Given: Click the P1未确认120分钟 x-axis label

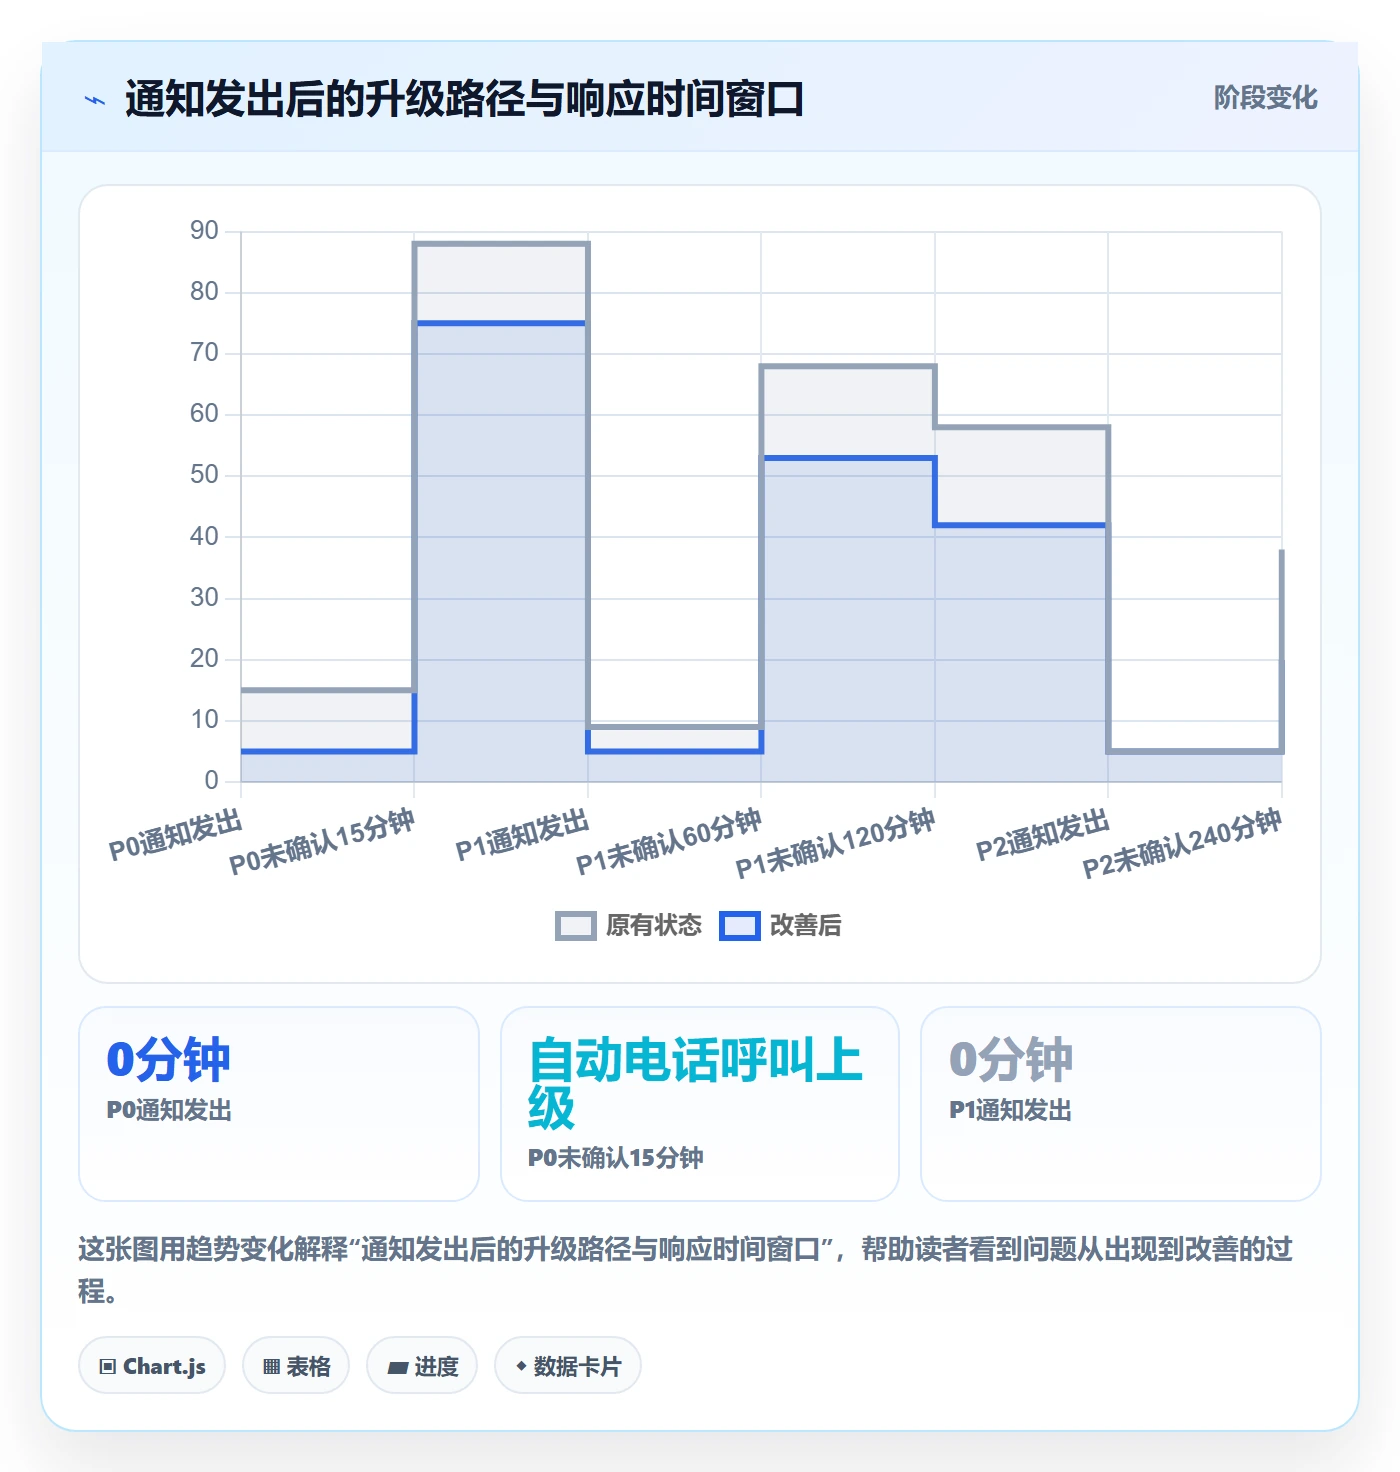Looking at the screenshot, I should [x=836, y=844].
